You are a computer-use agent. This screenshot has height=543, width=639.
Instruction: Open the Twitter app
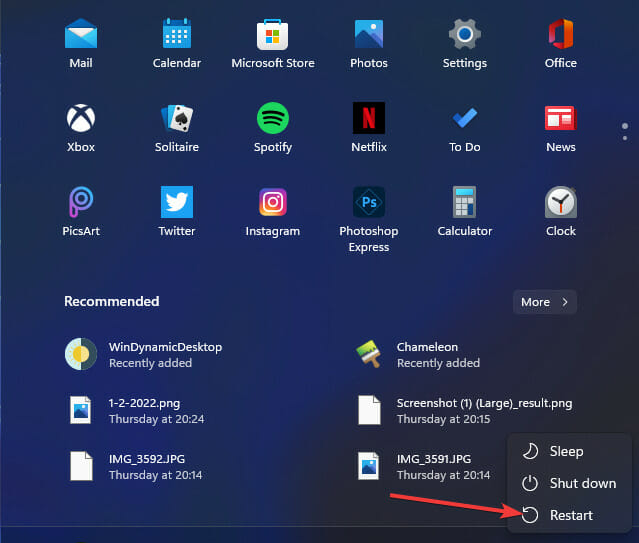click(x=177, y=211)
